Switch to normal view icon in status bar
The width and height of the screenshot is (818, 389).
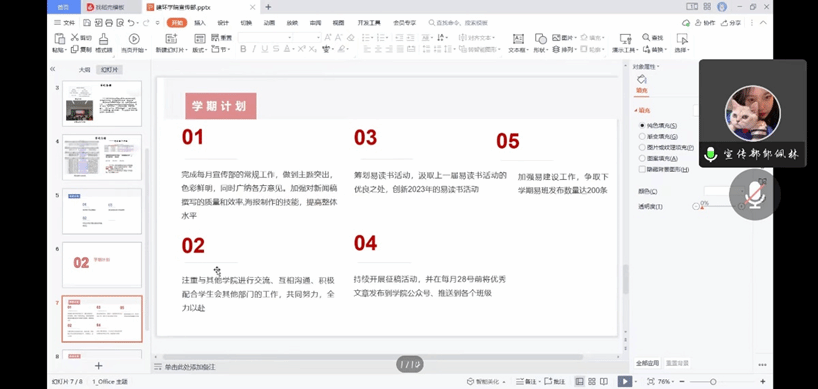click(x=579, y=382)
